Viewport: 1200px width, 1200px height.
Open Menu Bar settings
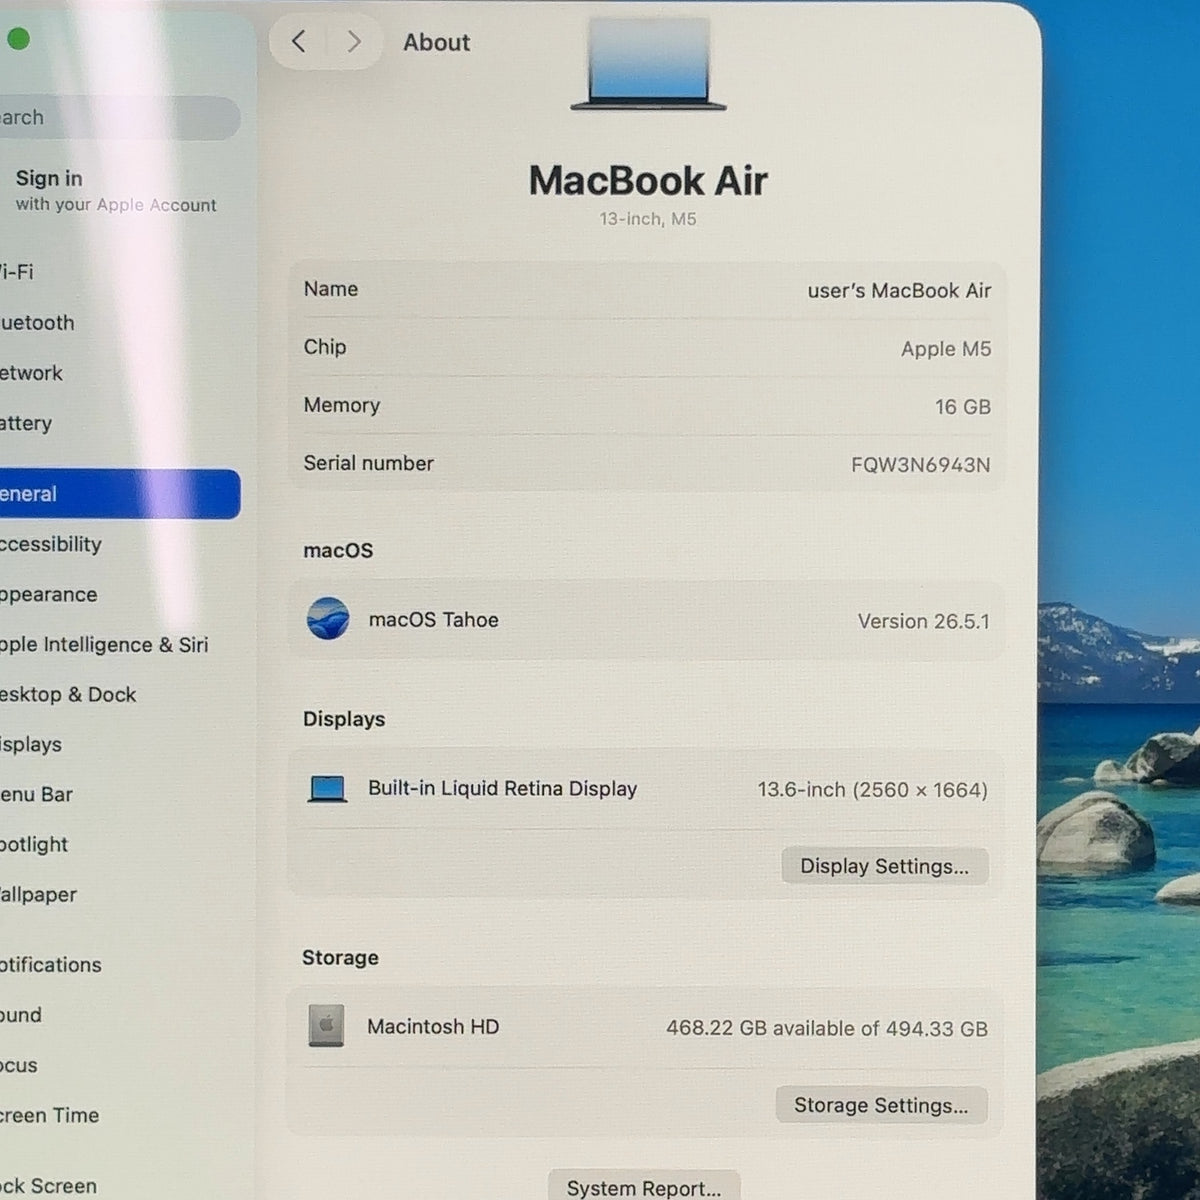tap(37, 795)
